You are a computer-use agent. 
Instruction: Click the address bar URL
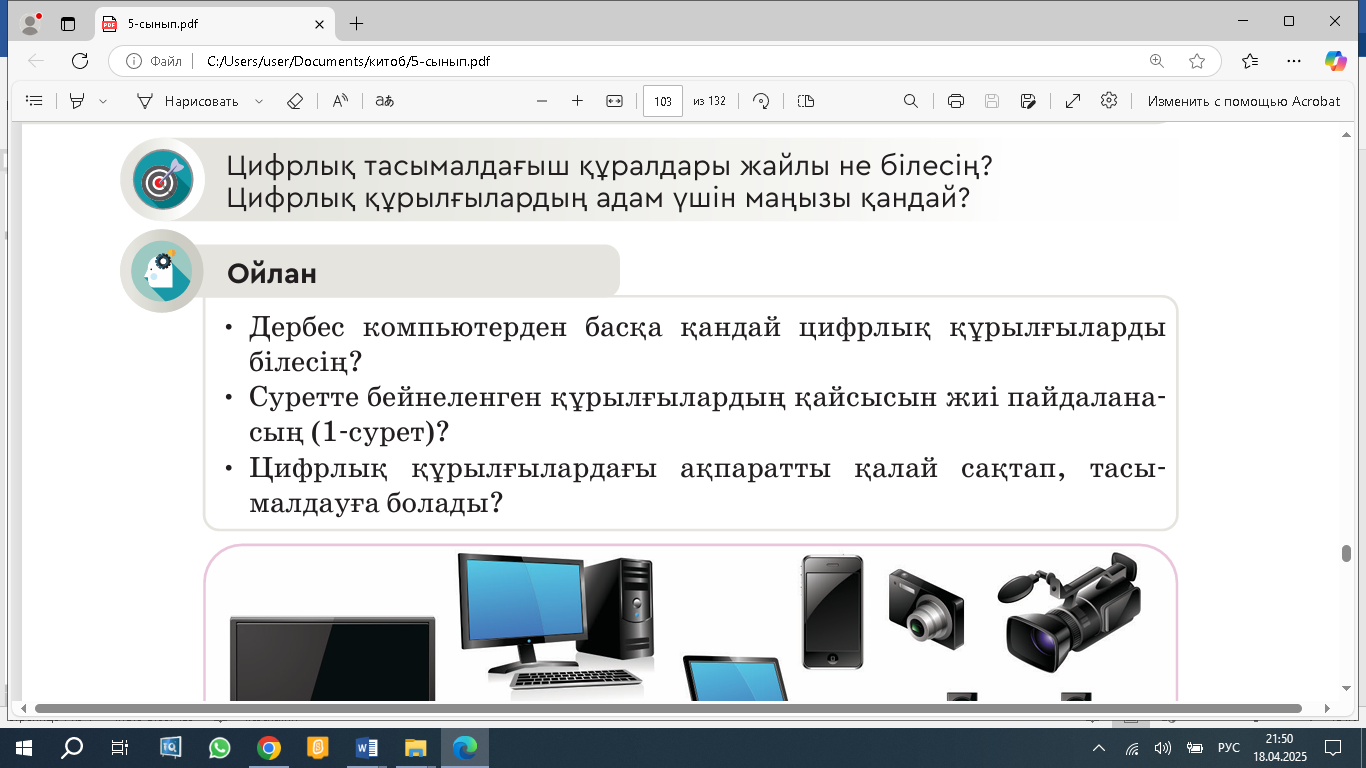(x=348, y=61)
